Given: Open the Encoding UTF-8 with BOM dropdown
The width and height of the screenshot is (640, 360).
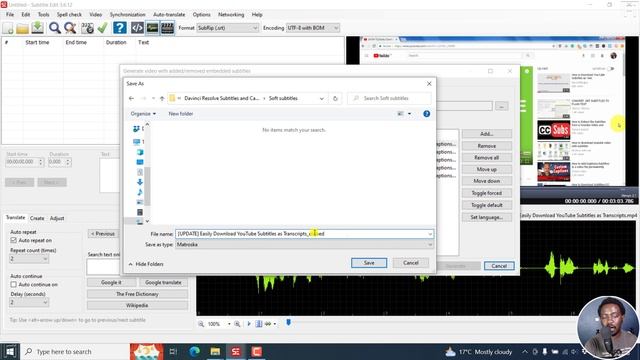Looking at the screenshot, I should click(x=313, y=28).
